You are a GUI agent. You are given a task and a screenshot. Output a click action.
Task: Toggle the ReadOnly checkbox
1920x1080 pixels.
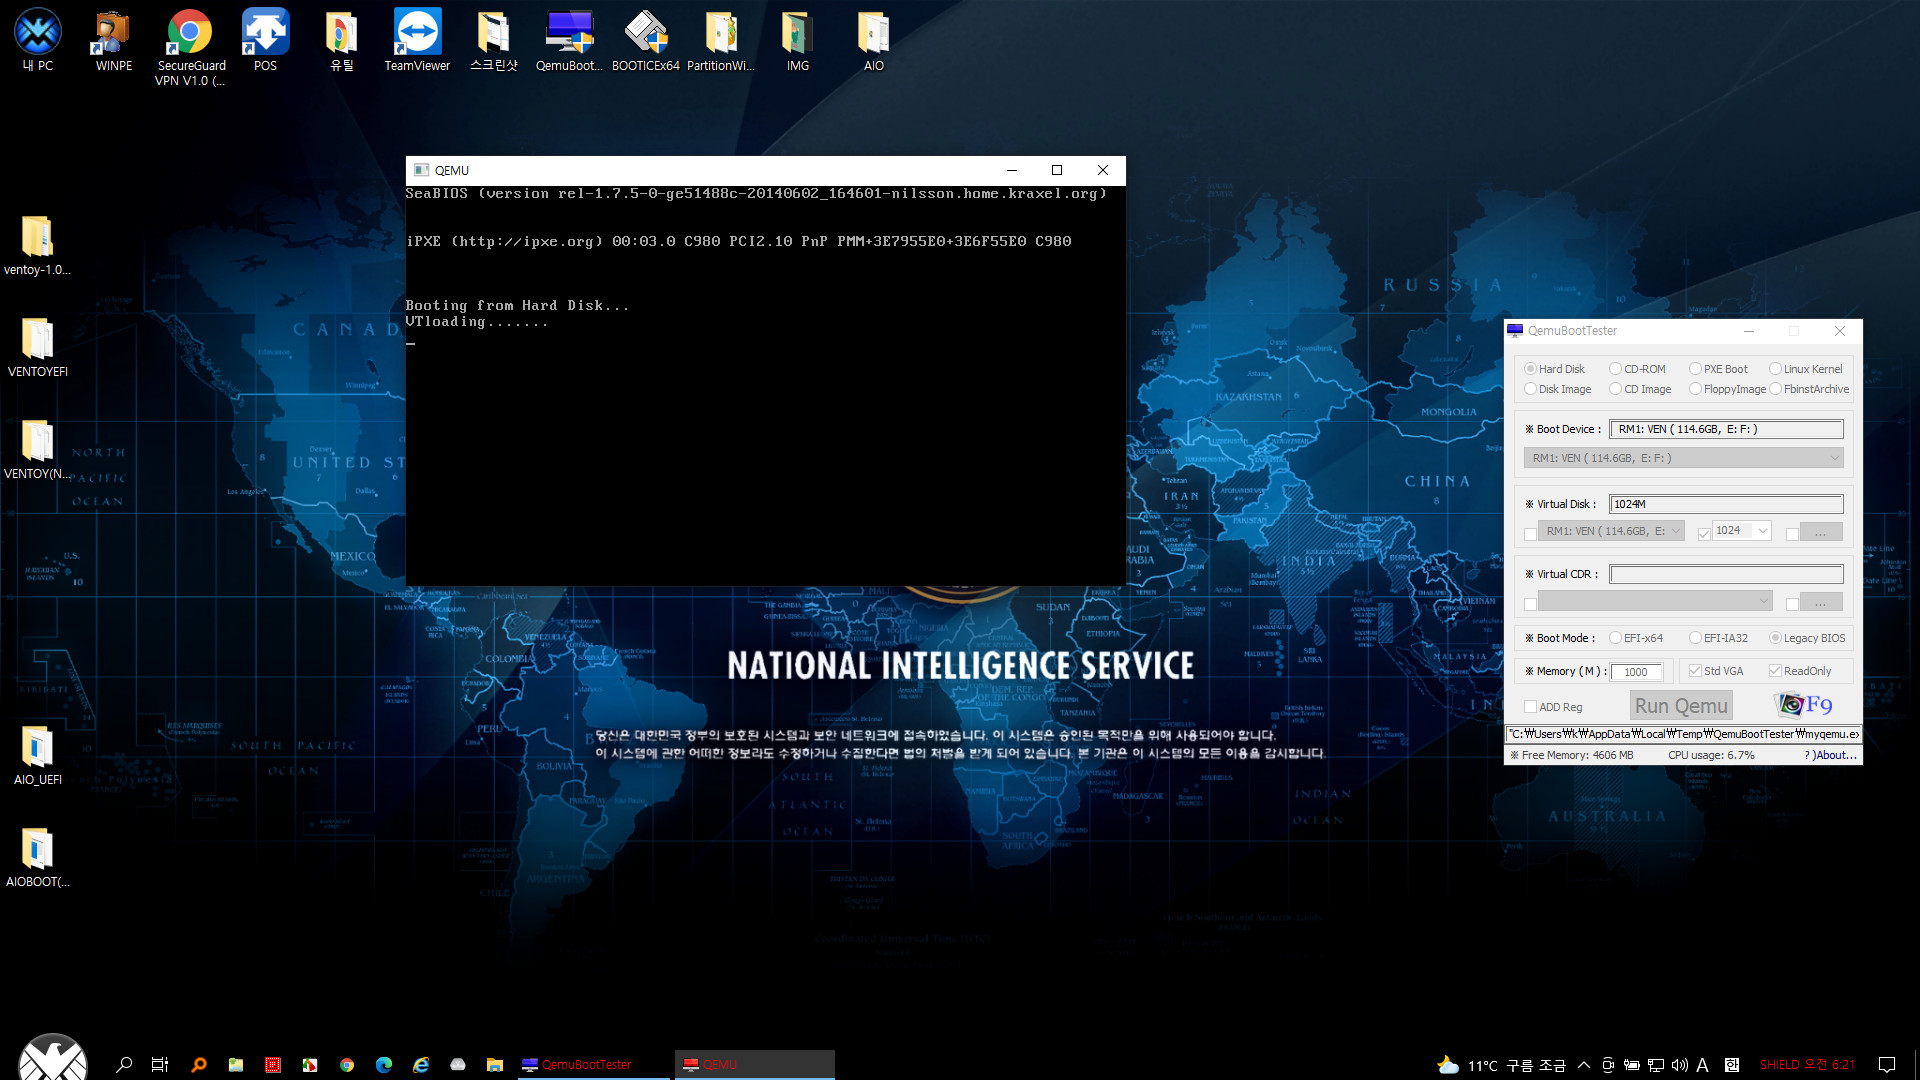[x=1801, y=671]
